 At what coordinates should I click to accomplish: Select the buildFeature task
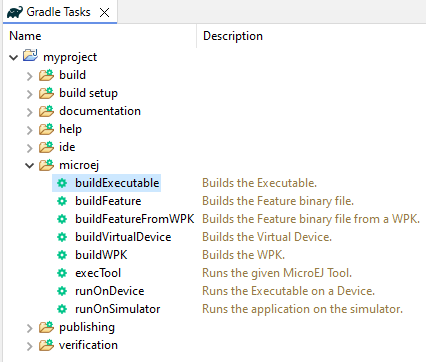pos(108,201)
